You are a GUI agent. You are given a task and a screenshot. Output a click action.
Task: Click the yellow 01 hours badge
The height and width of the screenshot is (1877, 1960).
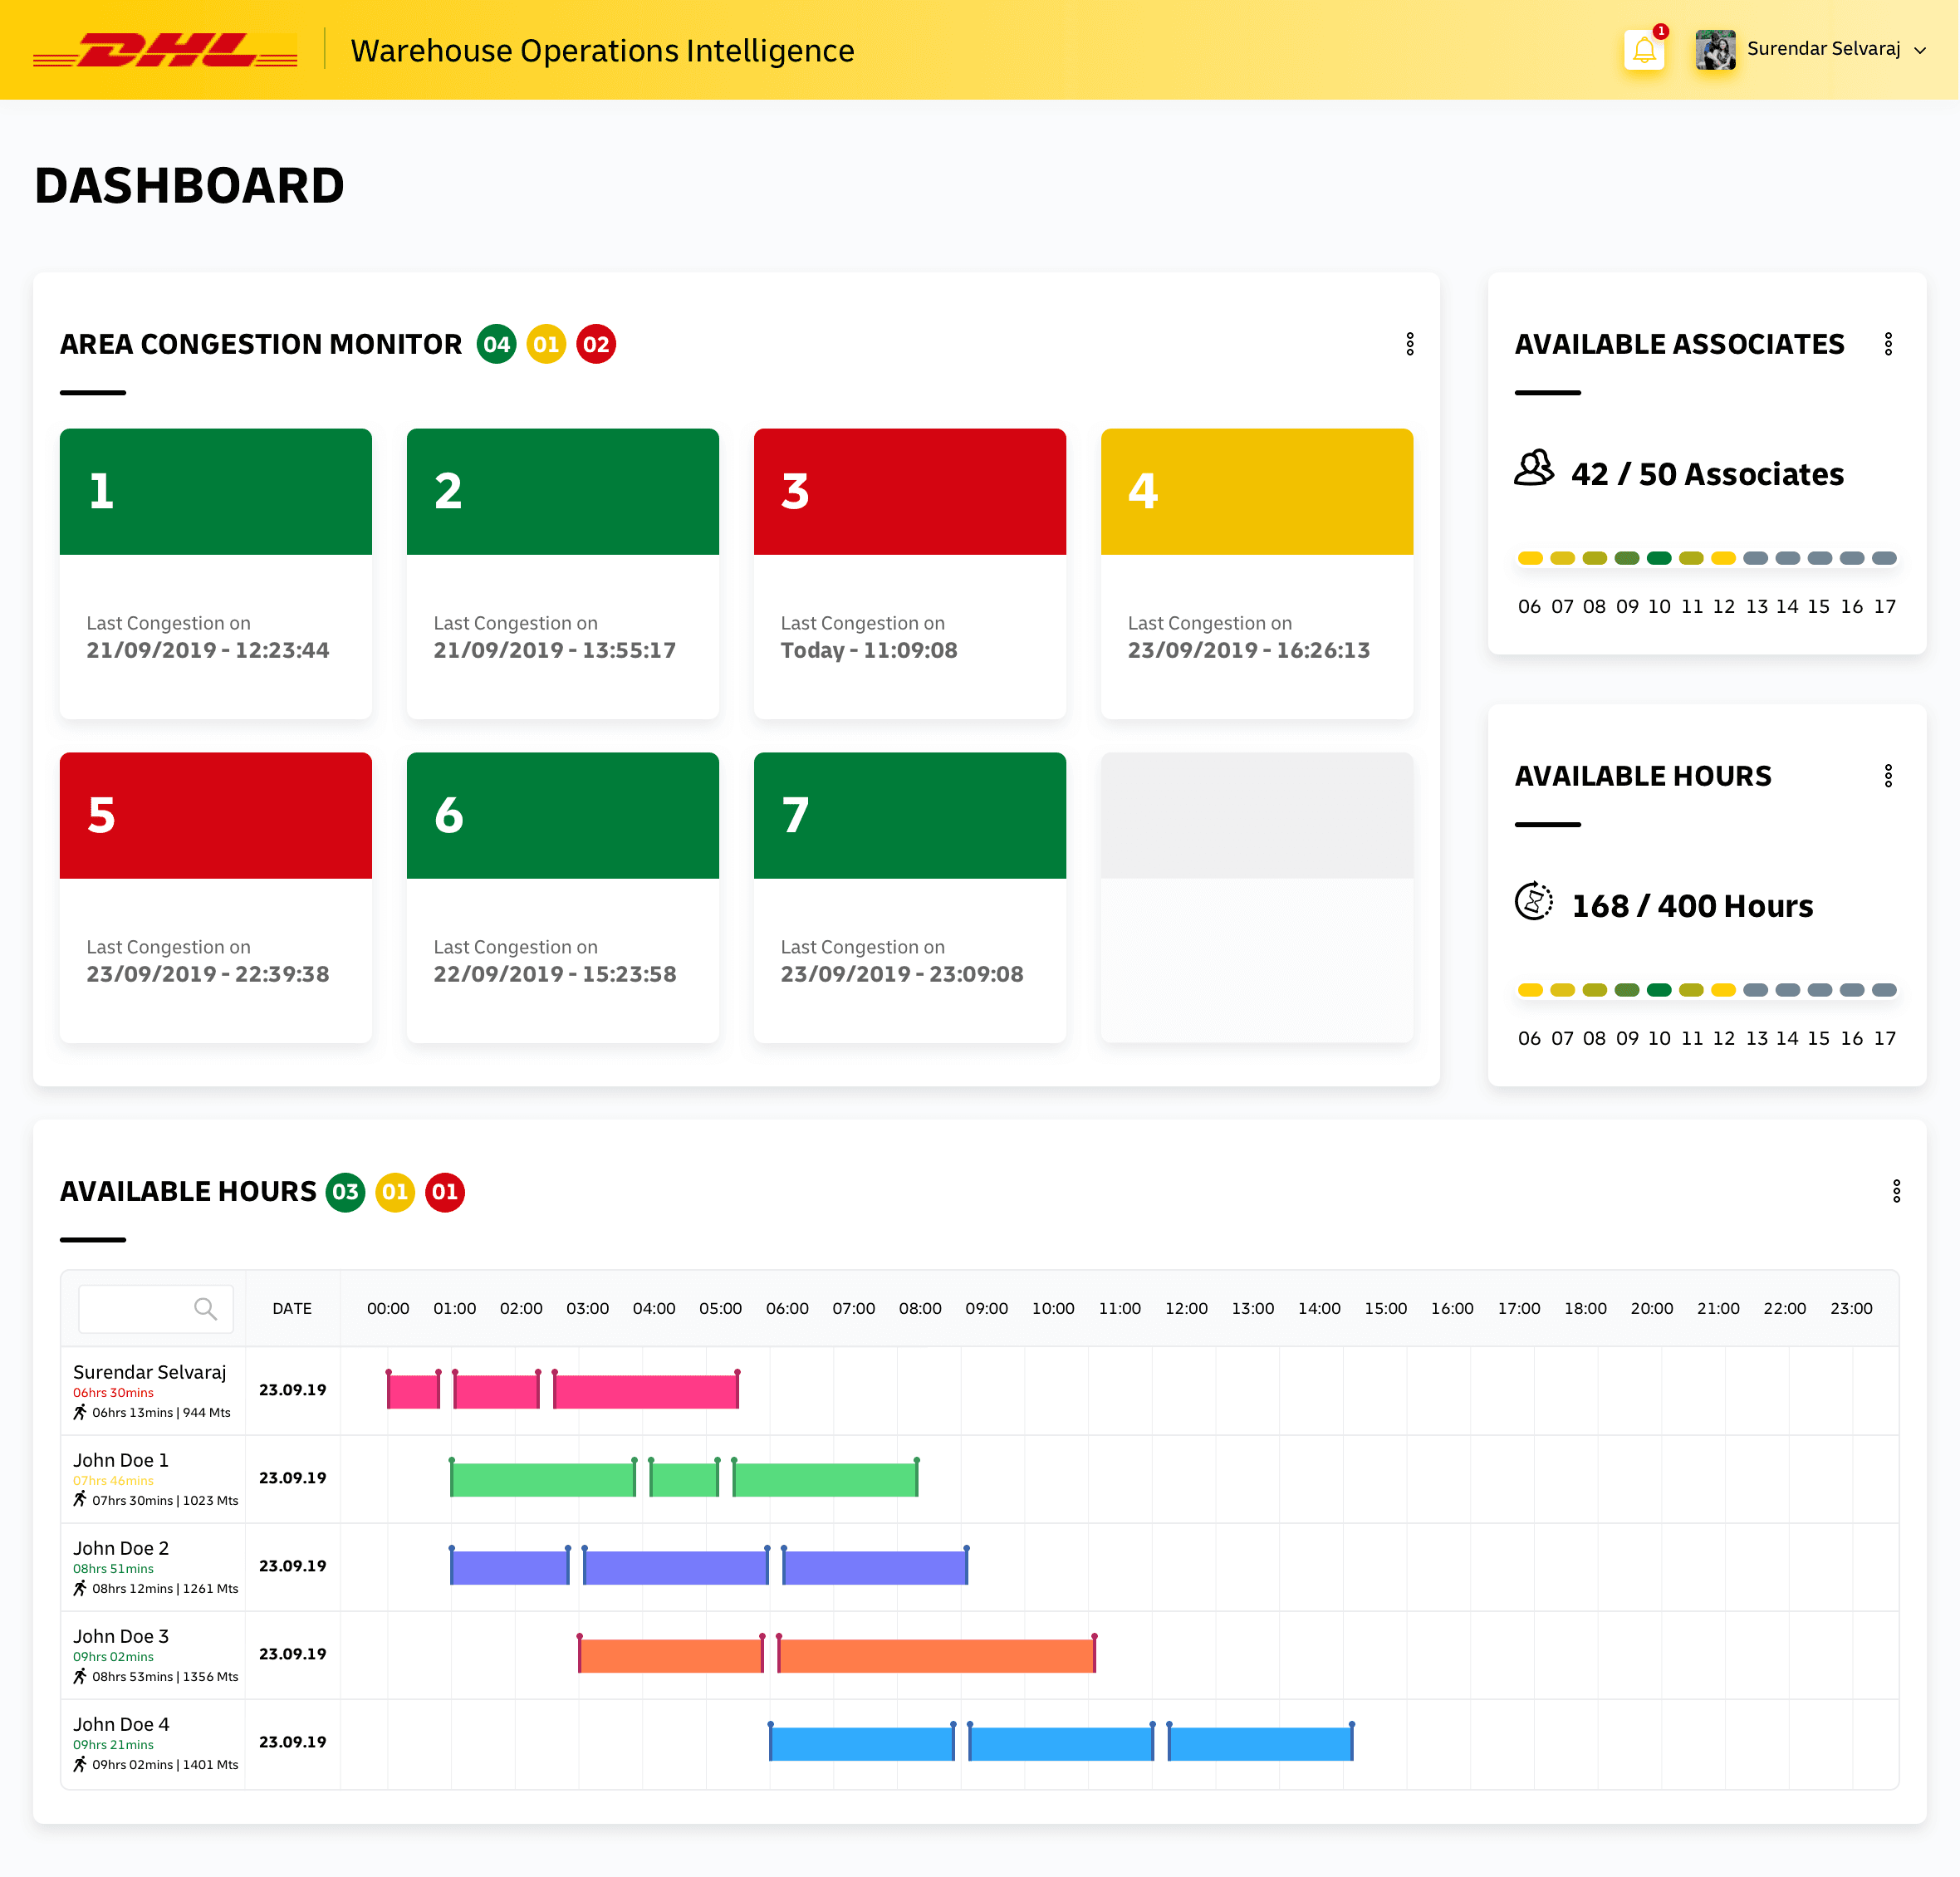[x=395, y=1192]
